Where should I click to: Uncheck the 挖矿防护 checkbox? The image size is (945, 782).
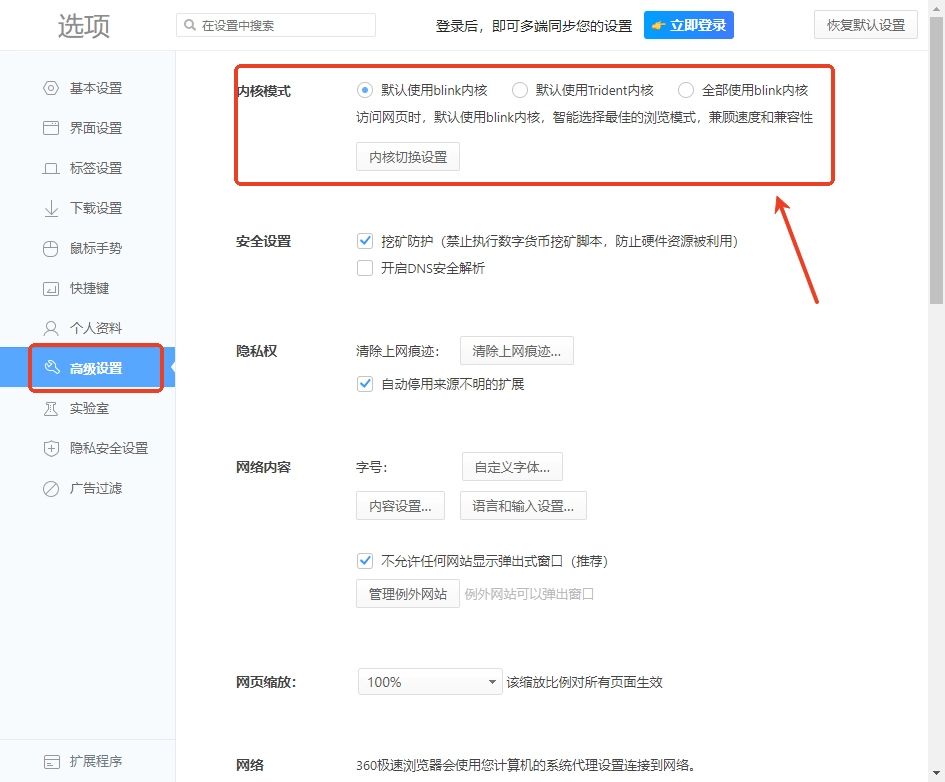pos(365,241)
